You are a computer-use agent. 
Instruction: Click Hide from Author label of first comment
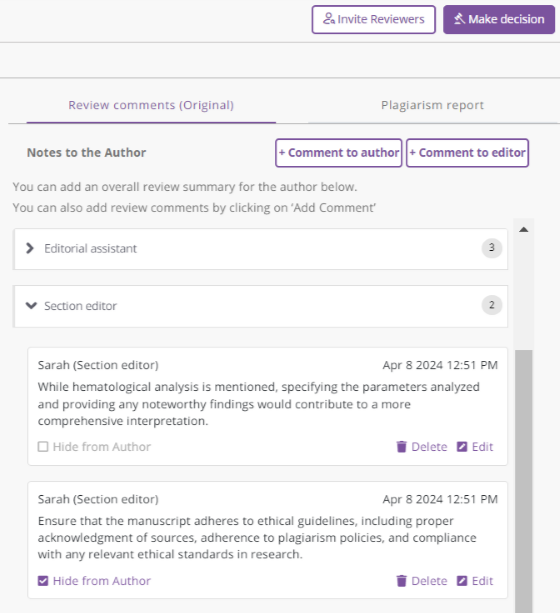click(102, 446)
